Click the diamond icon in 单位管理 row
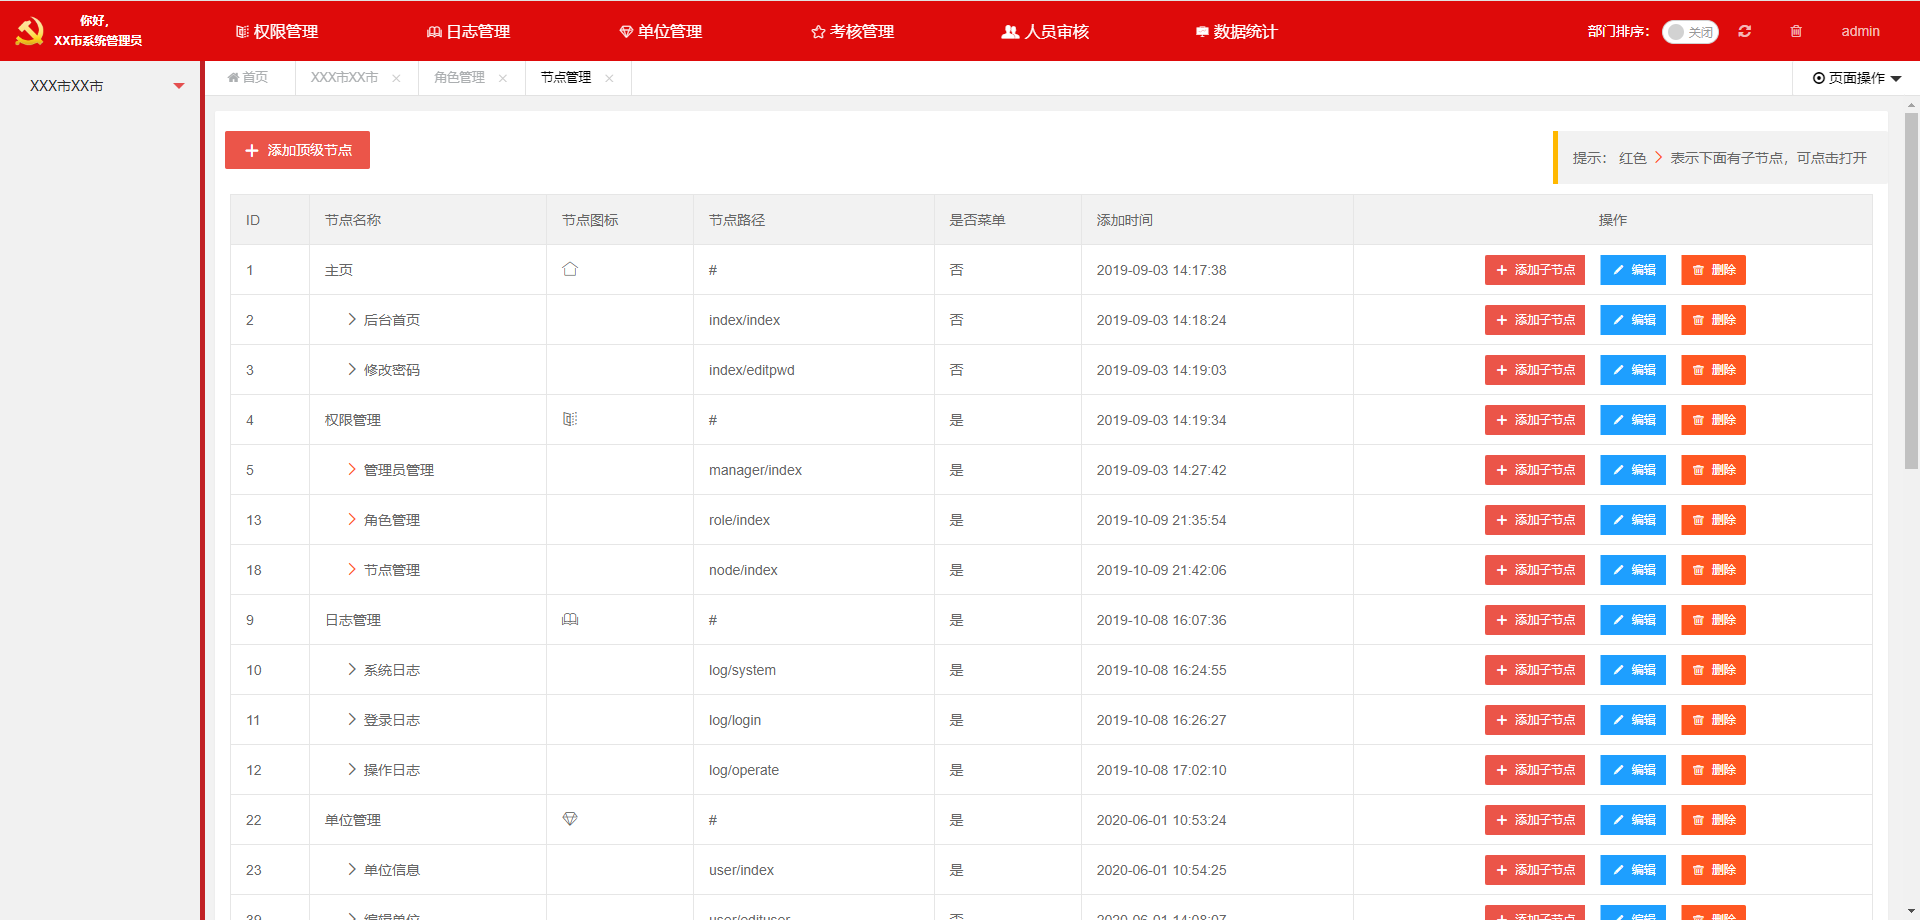Image resolution: width=1920 pixels, height=920 pixels. [x=570, y=819]
